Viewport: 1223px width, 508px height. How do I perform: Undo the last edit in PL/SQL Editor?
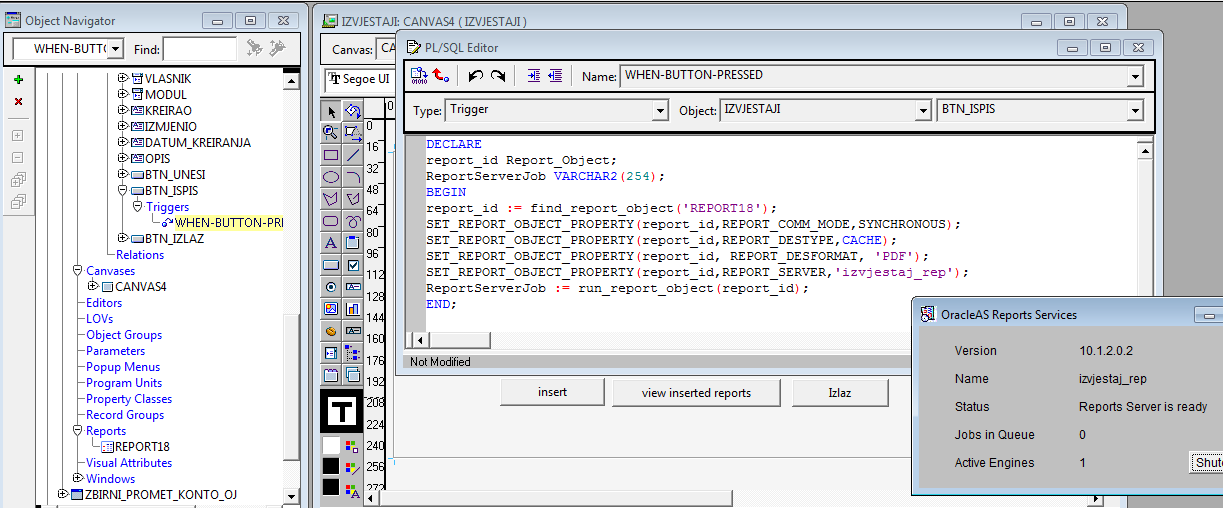coord(476,76)
